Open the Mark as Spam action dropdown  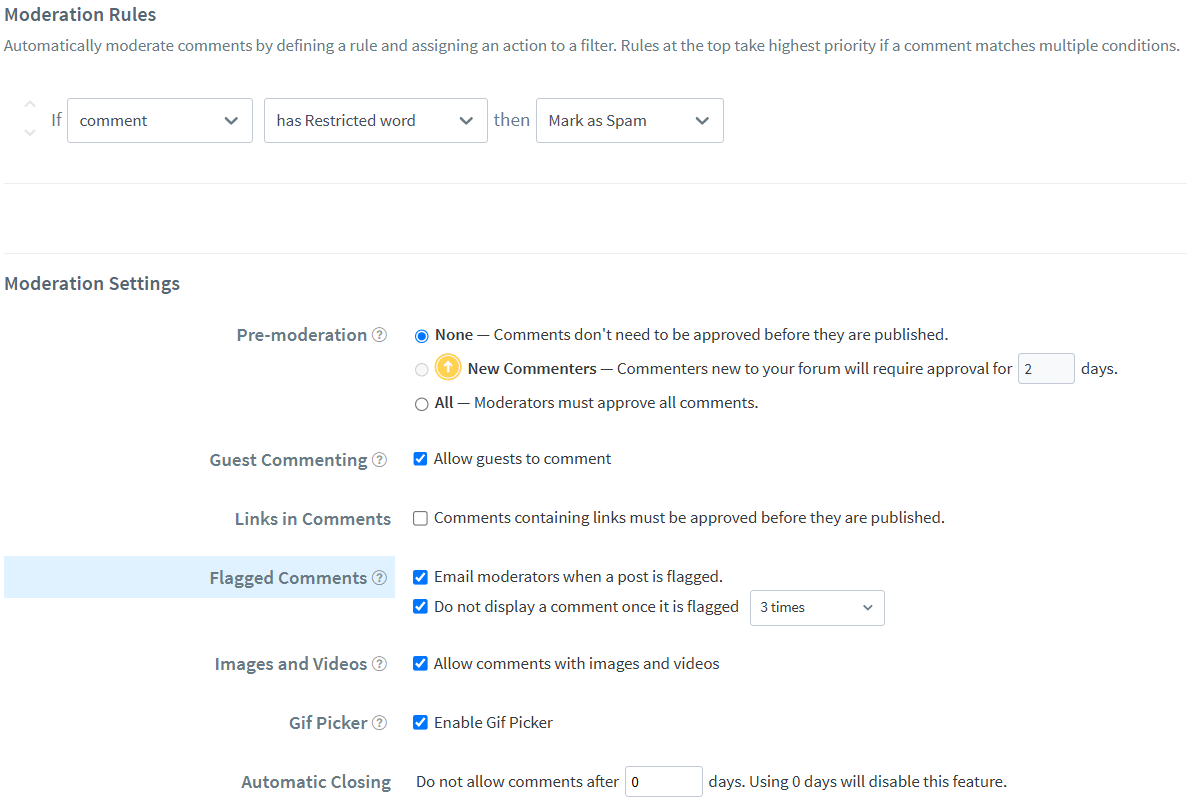(x=630, y=120)
